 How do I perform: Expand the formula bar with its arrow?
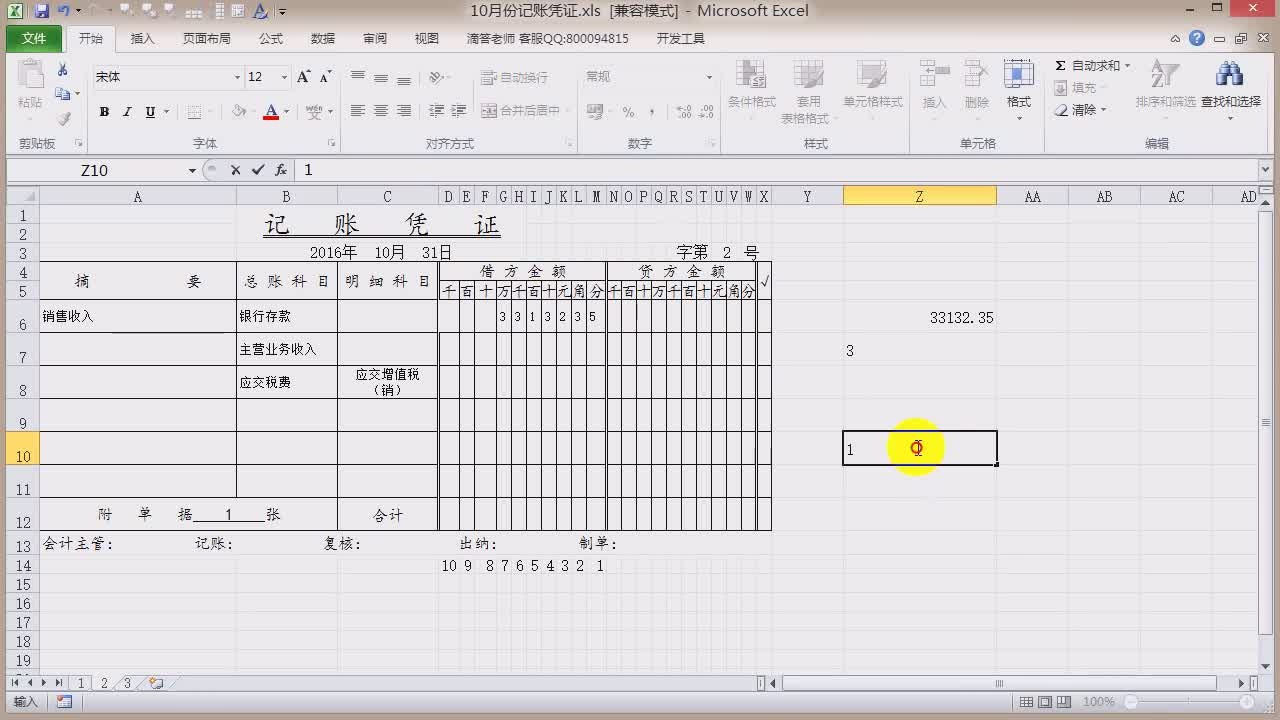click(x=1265, y=170)
